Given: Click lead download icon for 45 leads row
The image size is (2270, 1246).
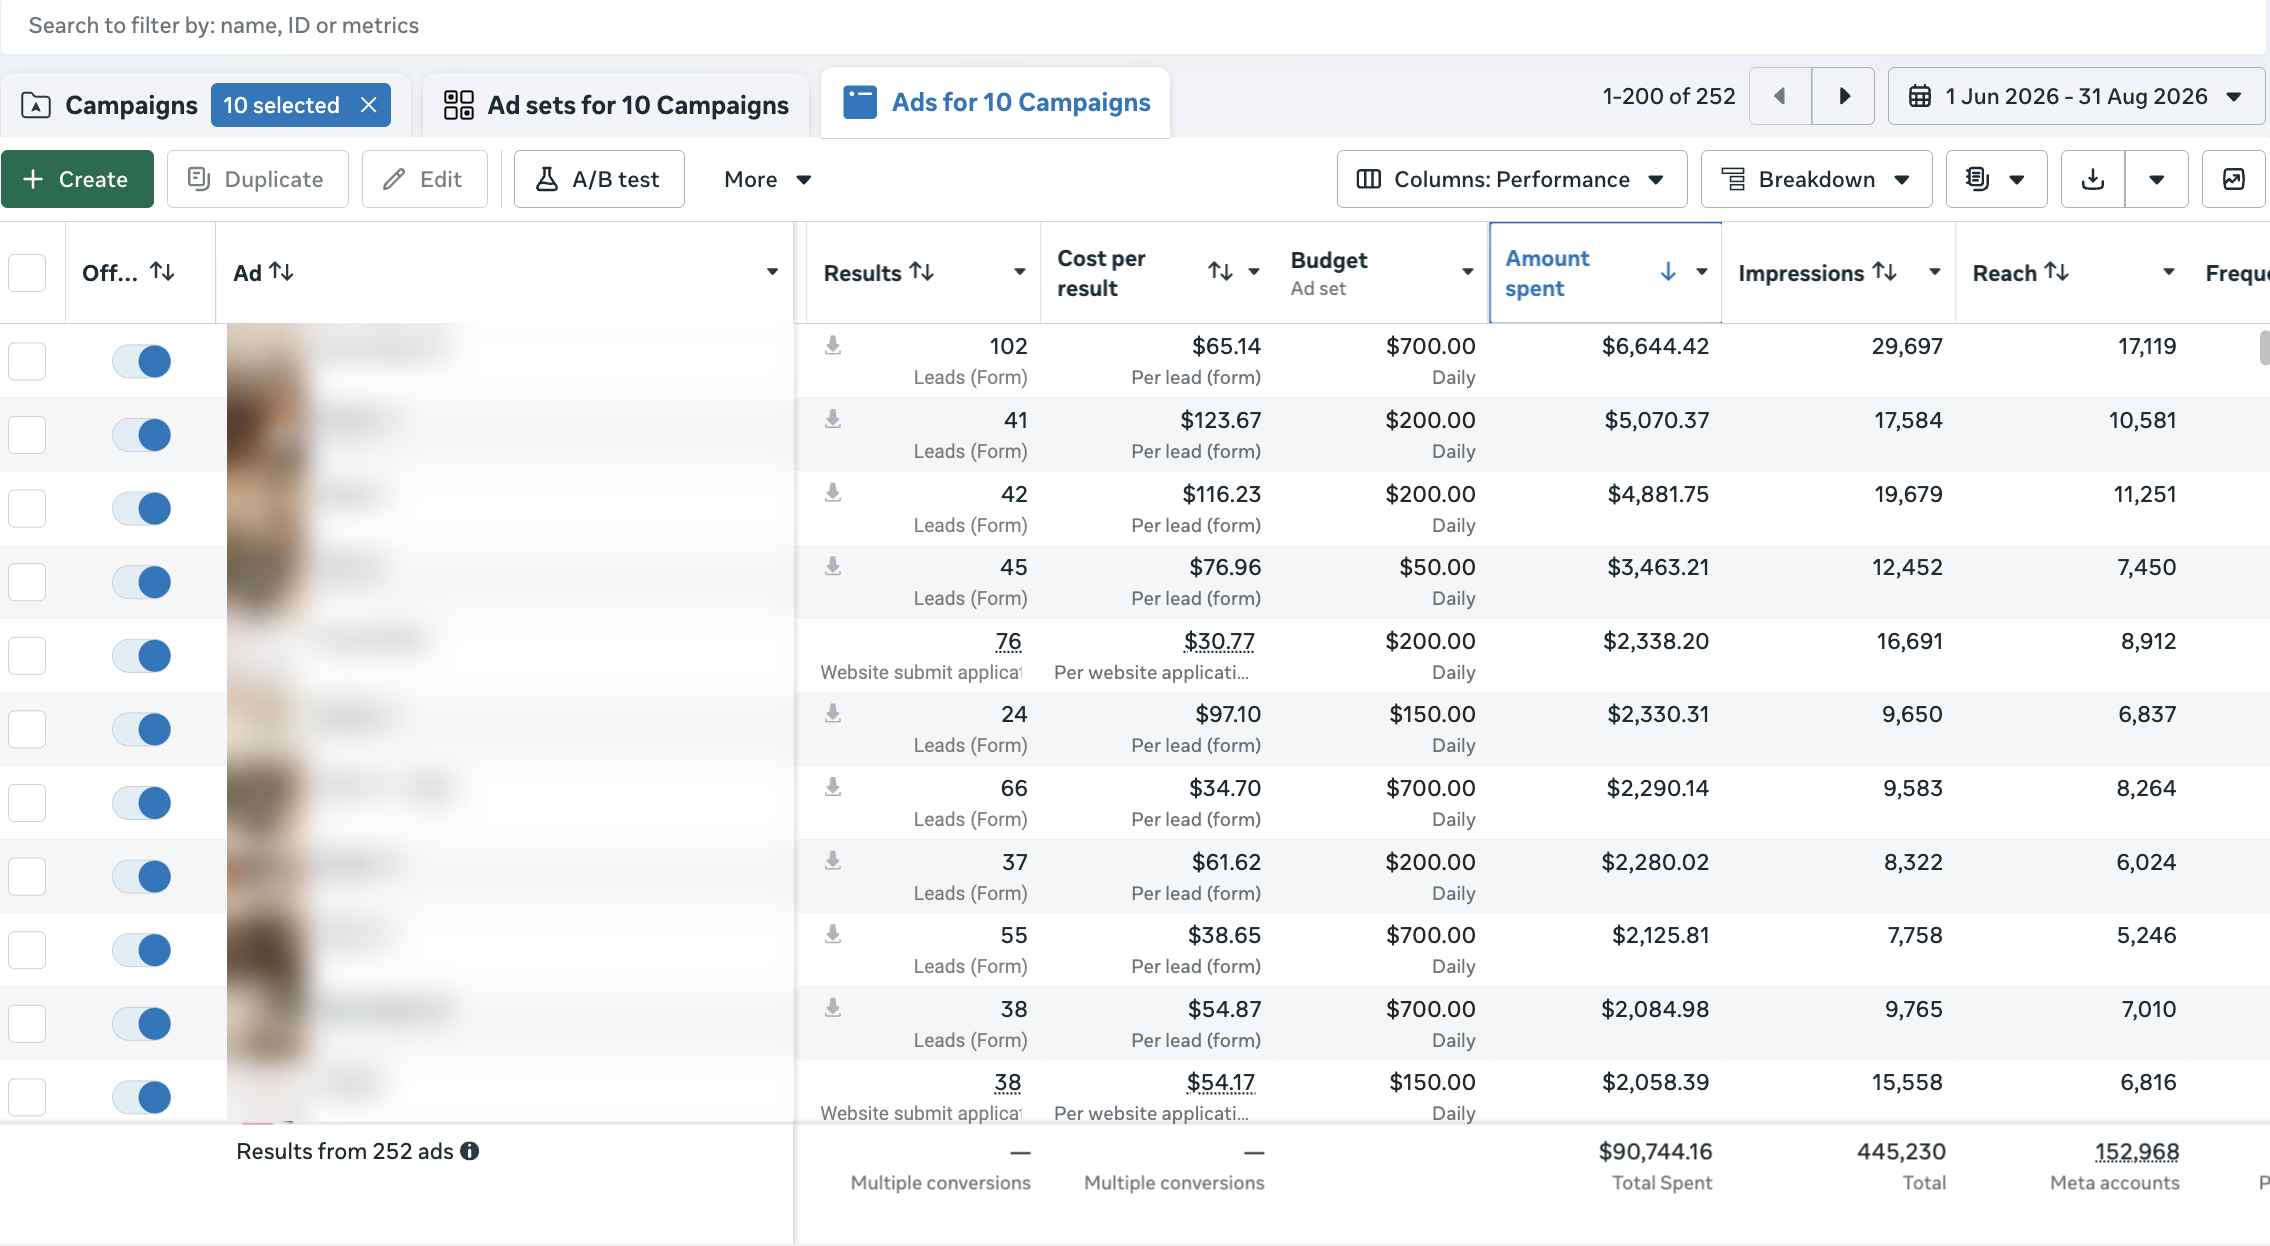Looking at the screenshot, I should (833, 567).
